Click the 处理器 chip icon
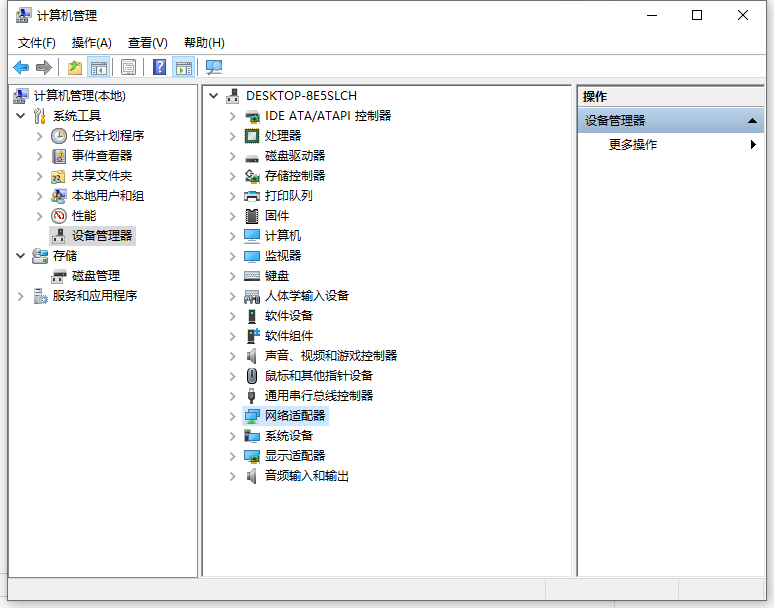Viewport: 774px width, 608px height. click(252, 136)
